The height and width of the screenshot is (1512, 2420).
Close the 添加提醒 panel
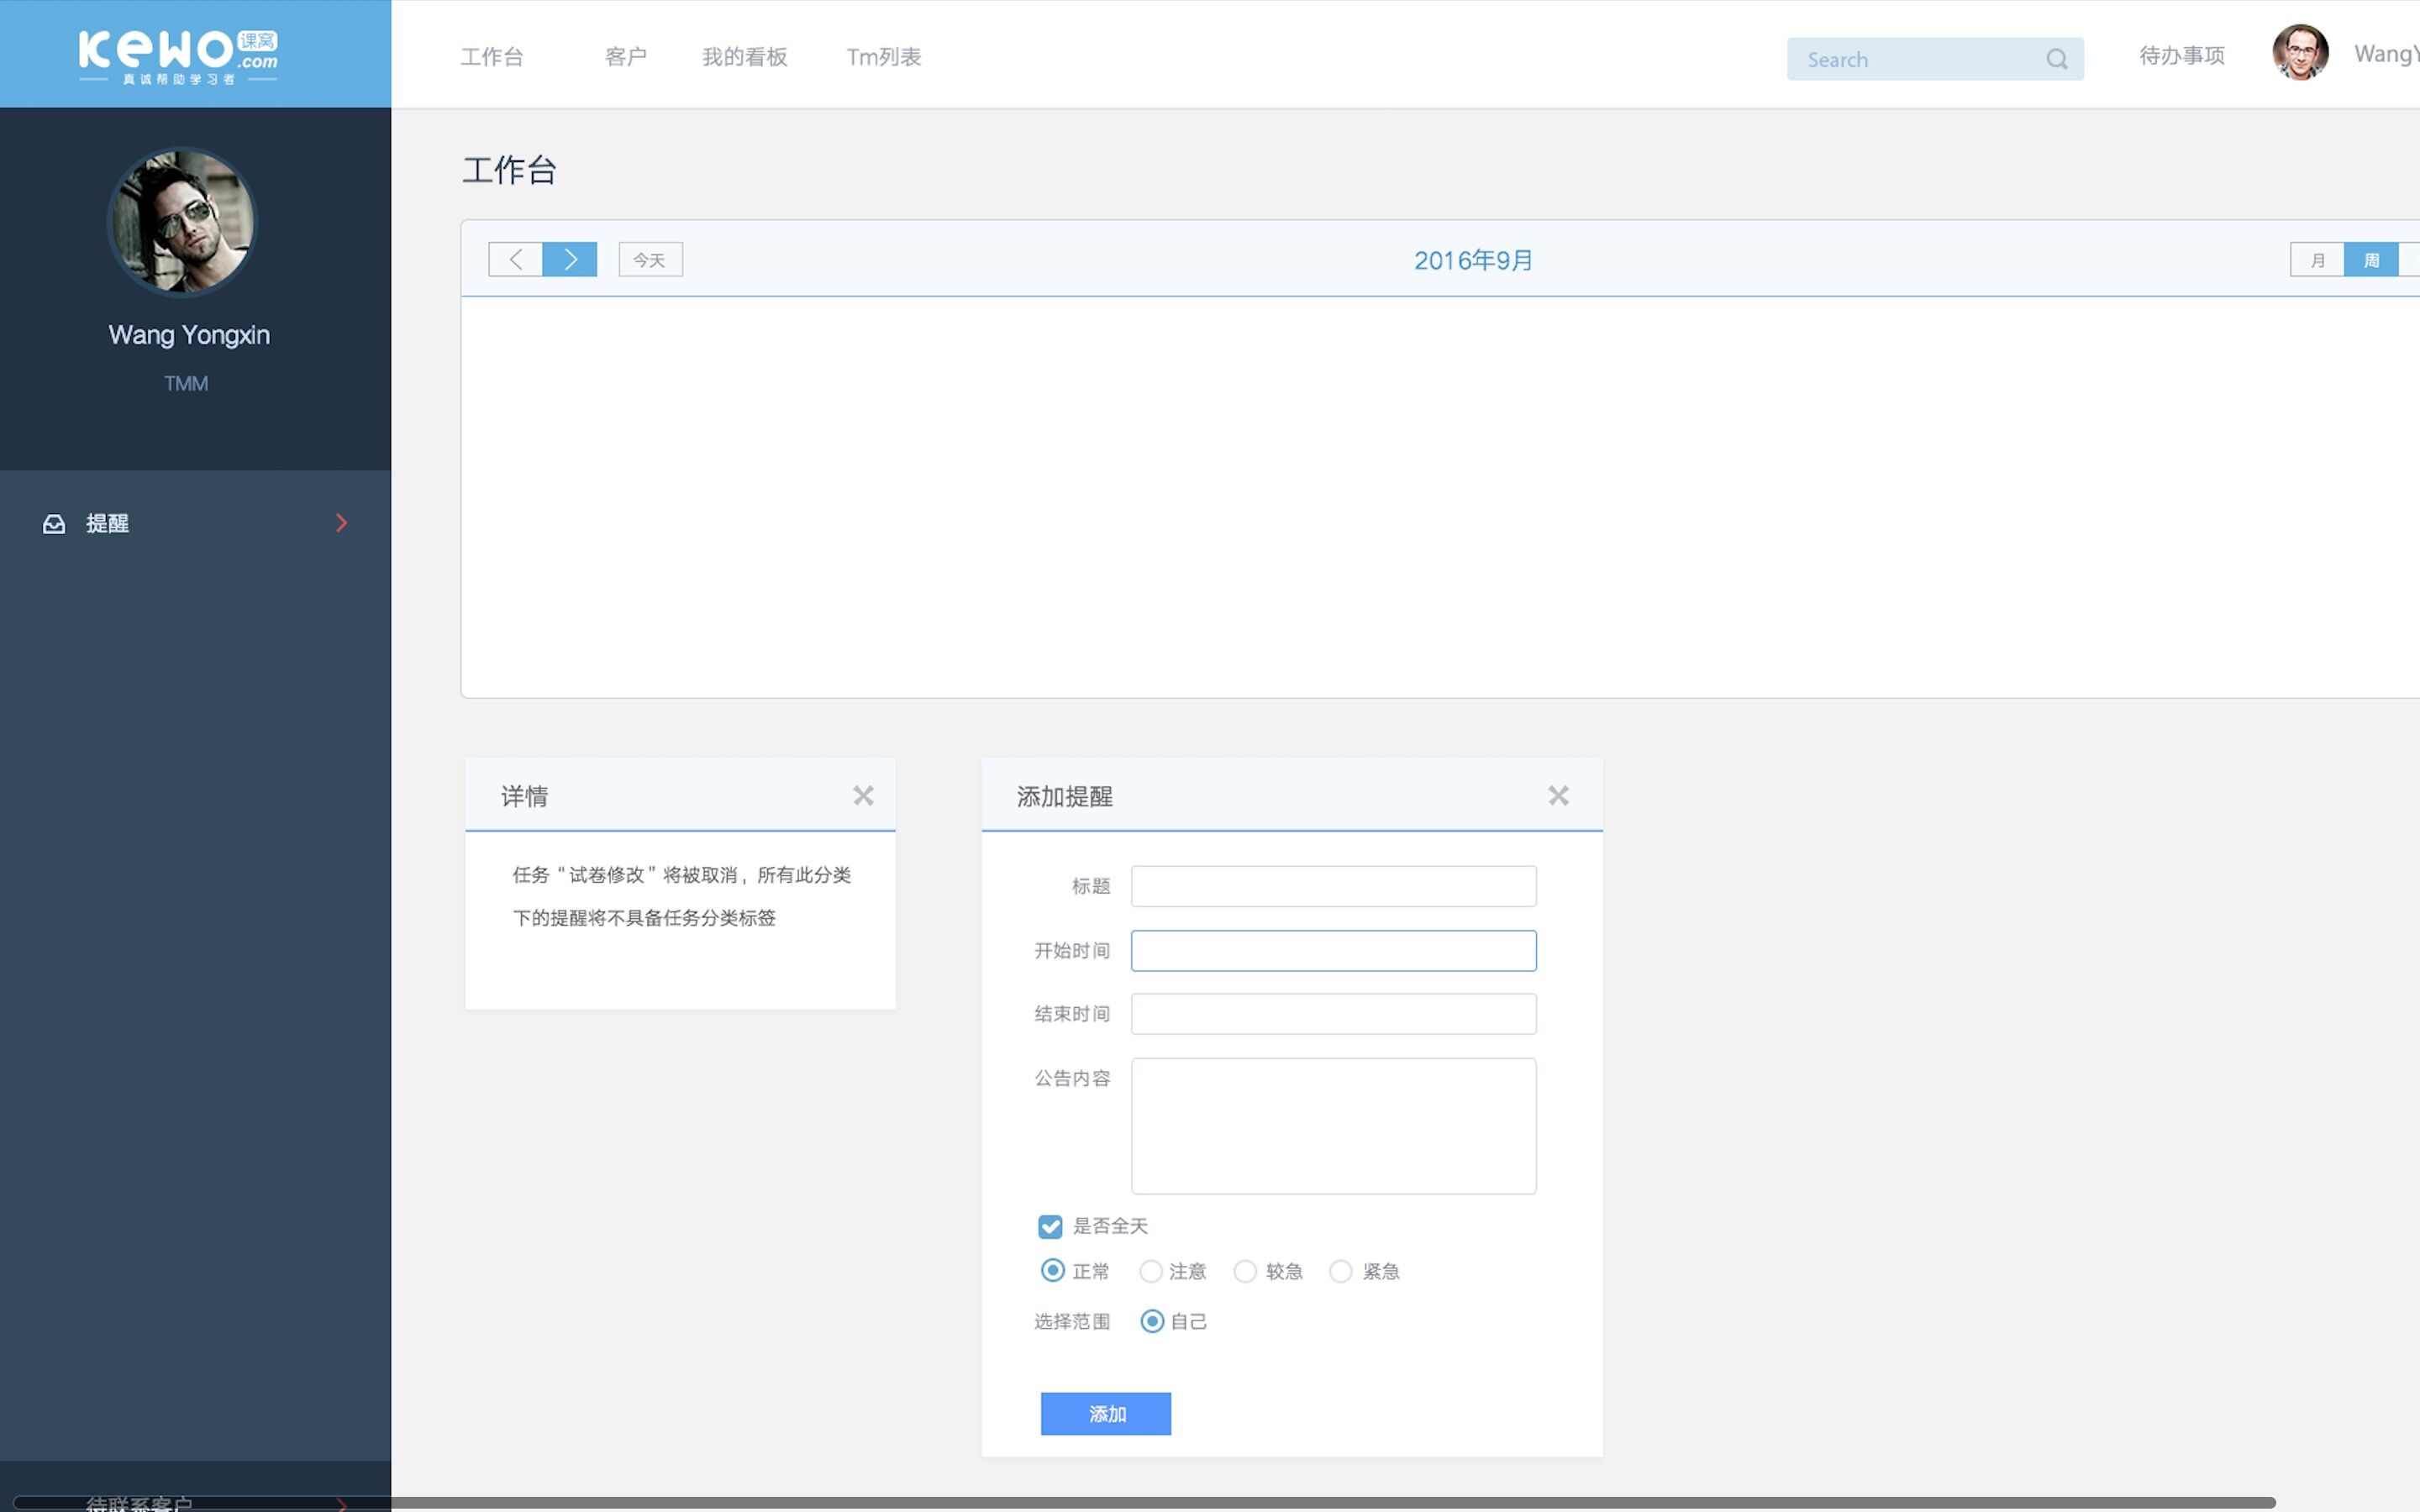coord(1558,795)
